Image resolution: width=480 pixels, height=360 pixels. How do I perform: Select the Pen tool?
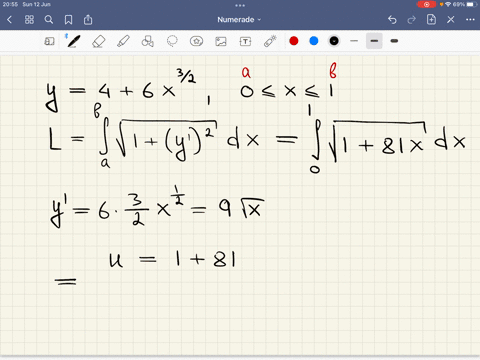[73, 41]
